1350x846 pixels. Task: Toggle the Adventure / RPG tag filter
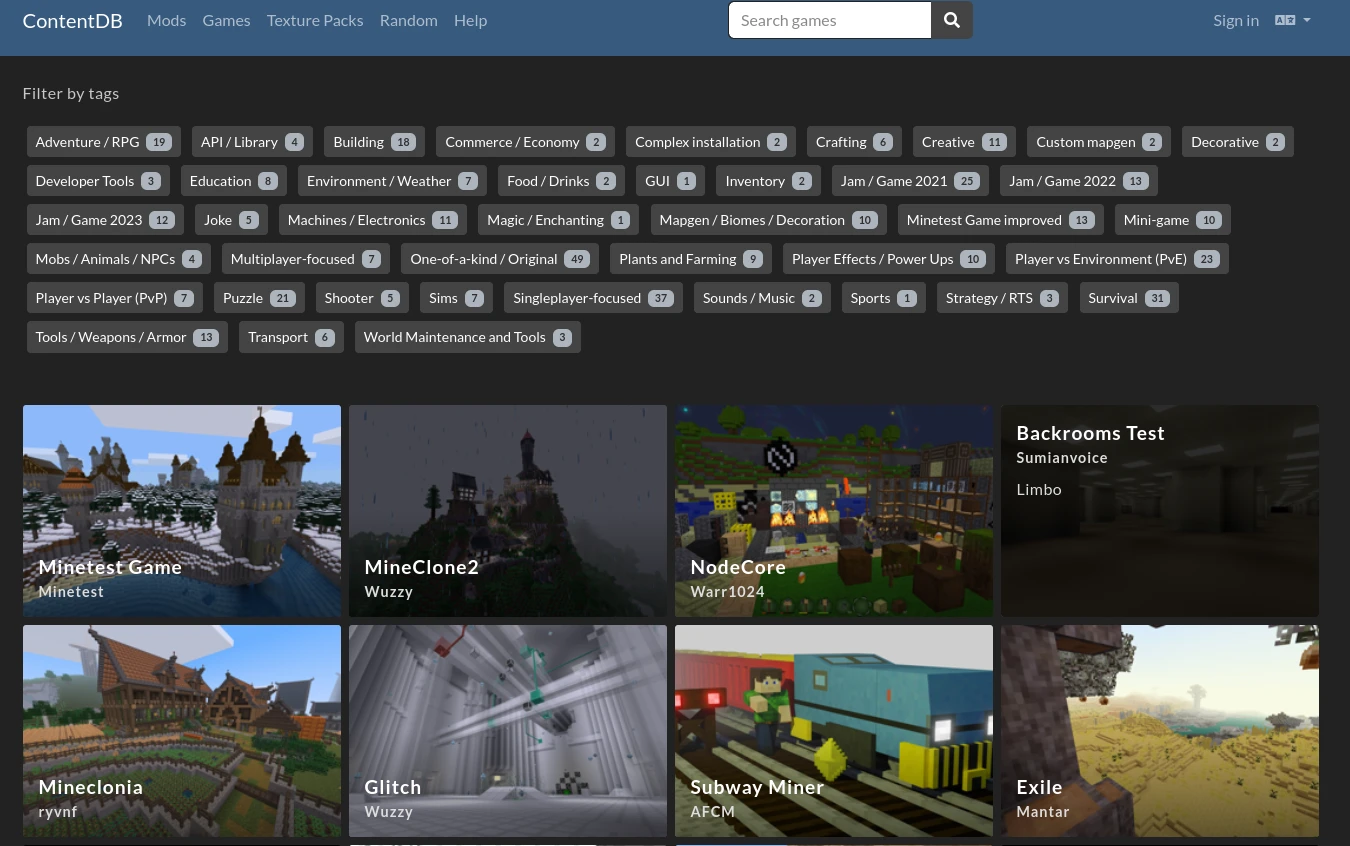[x=103, y=142]
